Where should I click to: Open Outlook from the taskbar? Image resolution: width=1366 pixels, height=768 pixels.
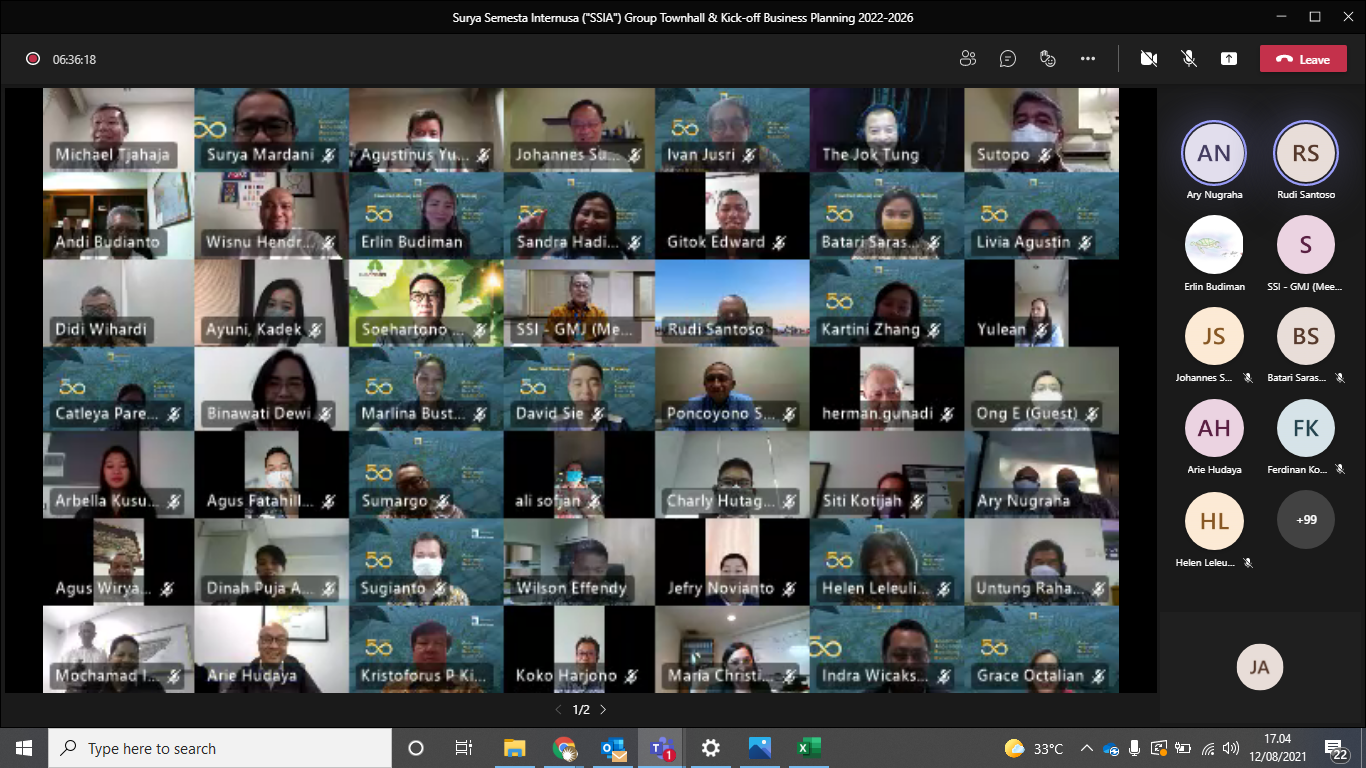point(613,748)
